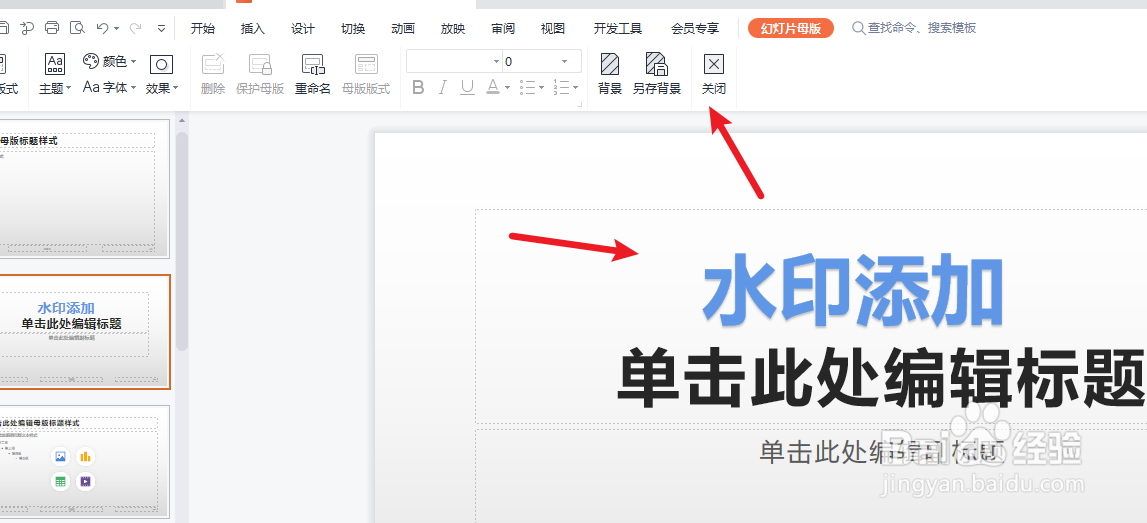Screen dimensions: 1147x523
Task: Open the 主题 theme dropdown
Action: pos(55,73)
